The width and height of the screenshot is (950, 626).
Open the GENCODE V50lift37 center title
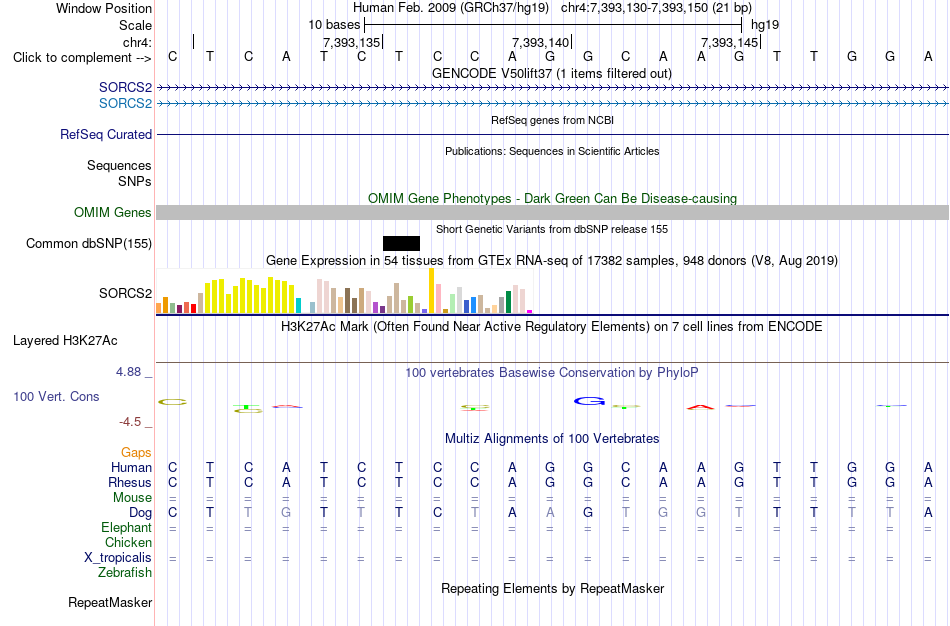[552, 73]
